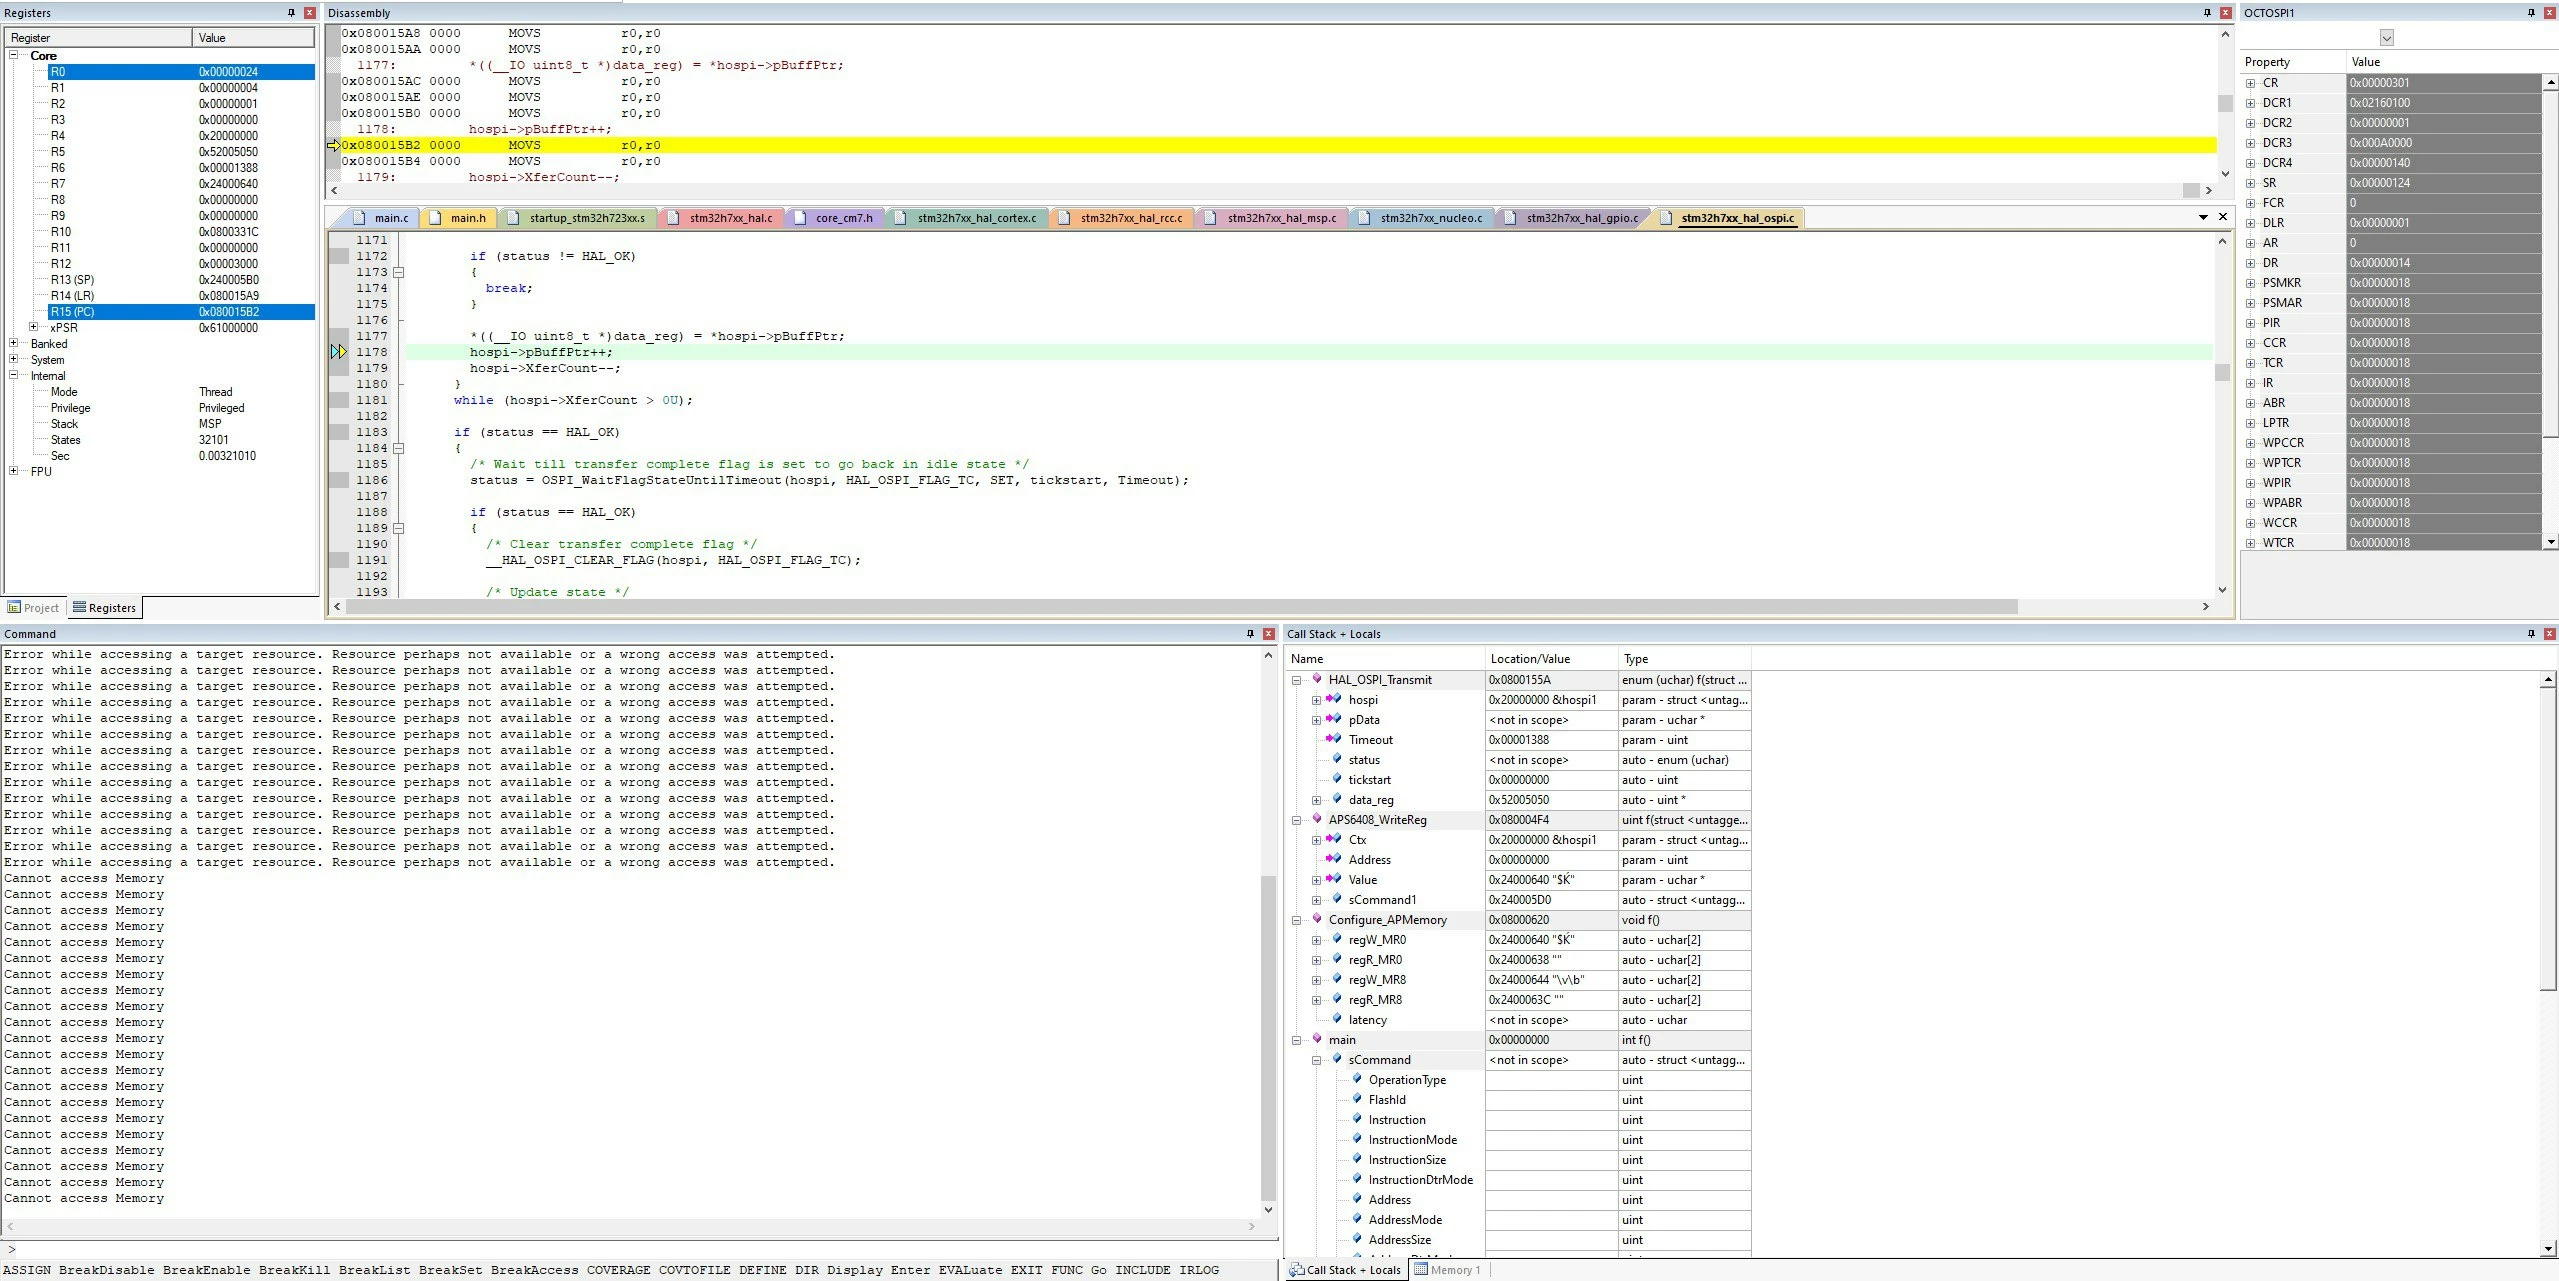Expand the DCR1 property in OCTOSPI1
The height and width of the screenshot is (1281, 2559).
click(x=2250, y=103)
